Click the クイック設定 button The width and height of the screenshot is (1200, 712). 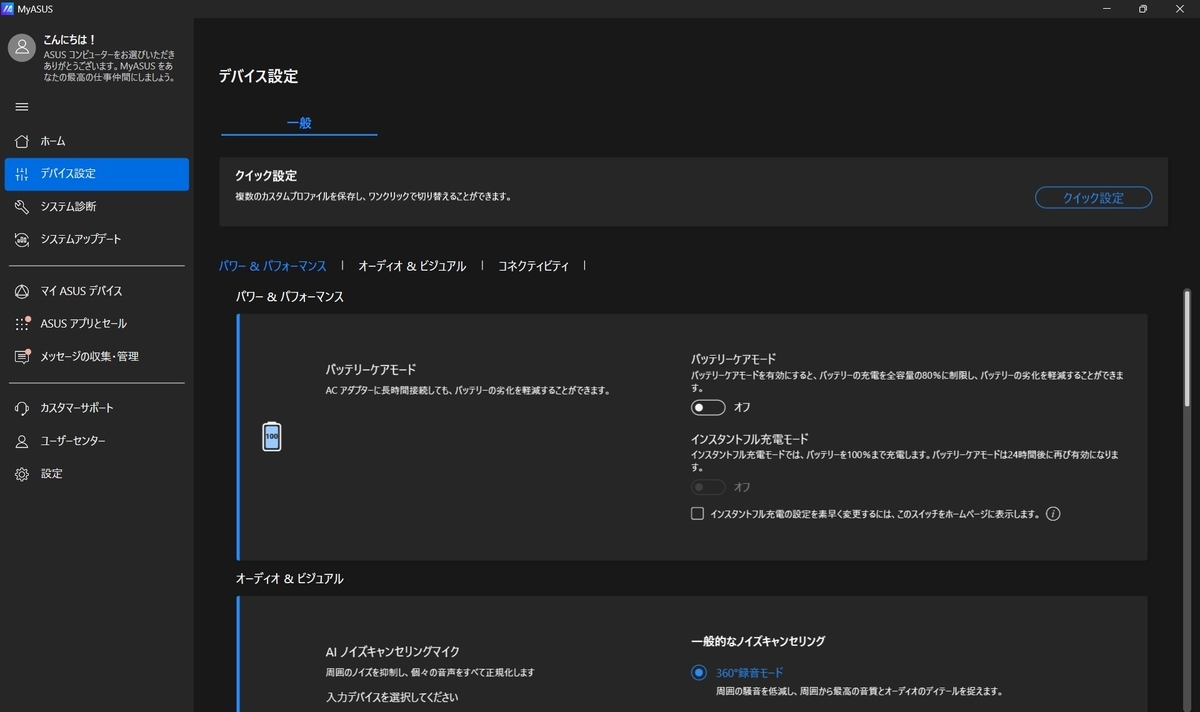[x=1093, y=198]
